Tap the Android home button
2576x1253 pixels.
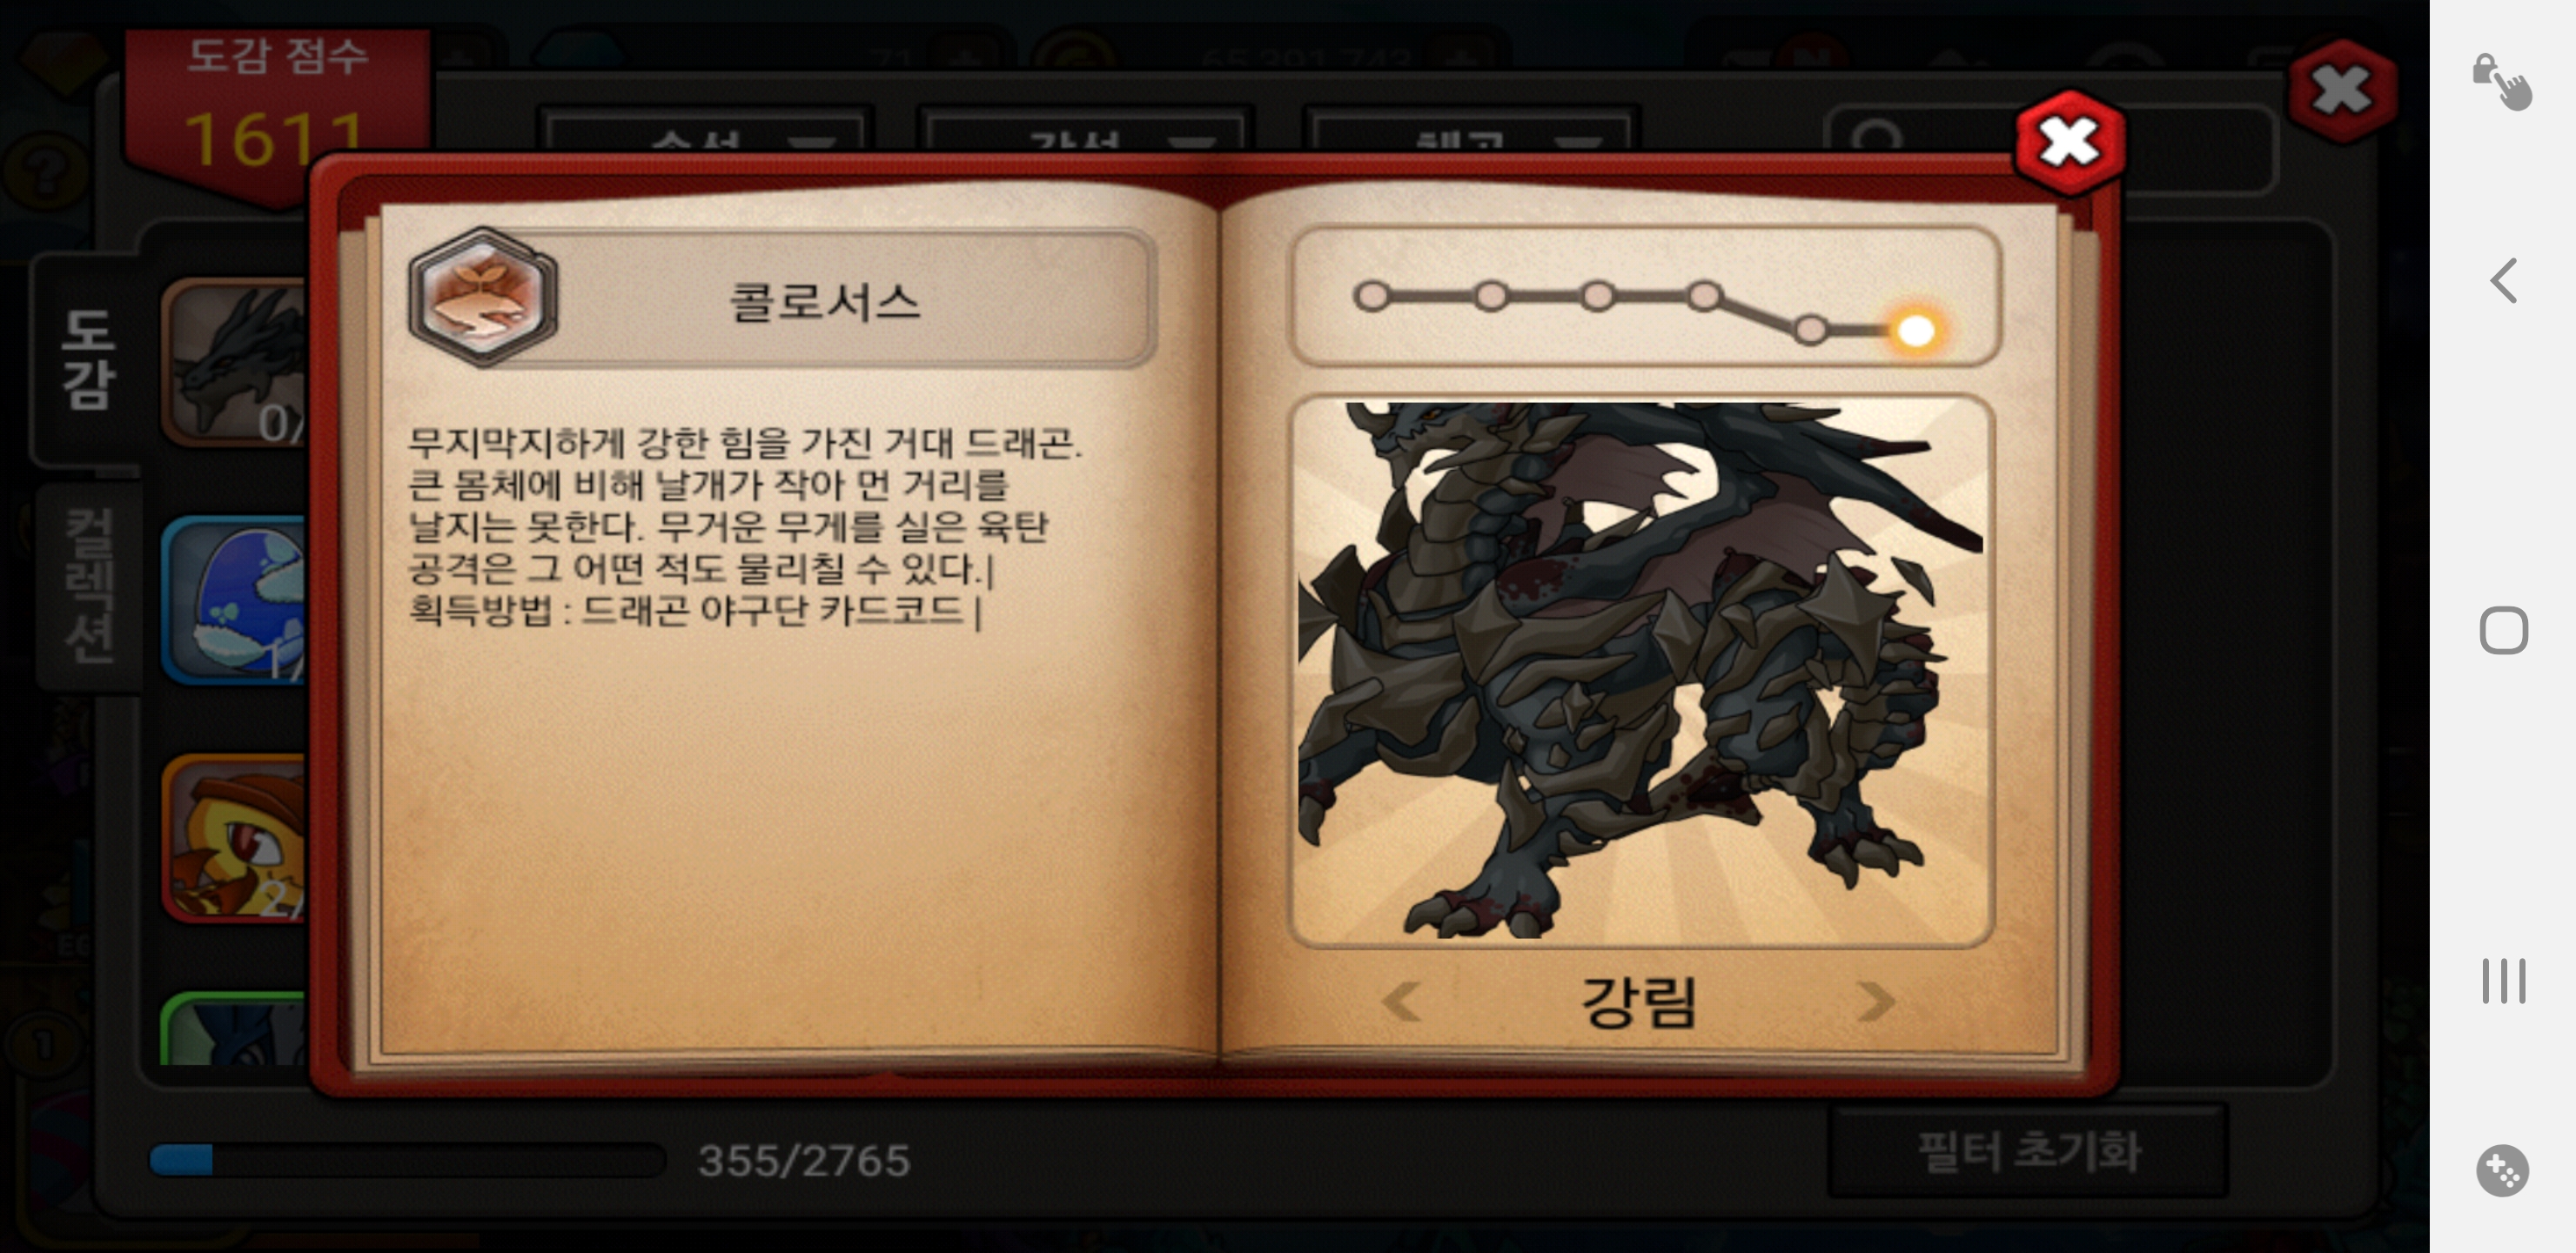tap(2504, 631)
